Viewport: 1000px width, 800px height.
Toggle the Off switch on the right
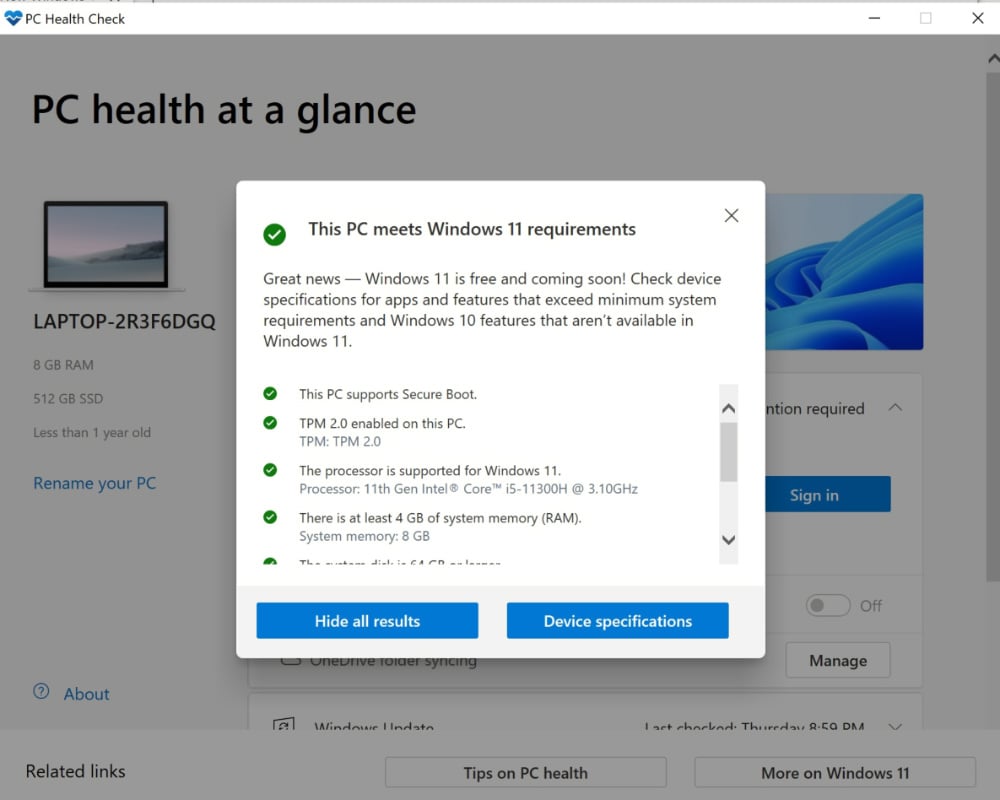tap(828, 605)
